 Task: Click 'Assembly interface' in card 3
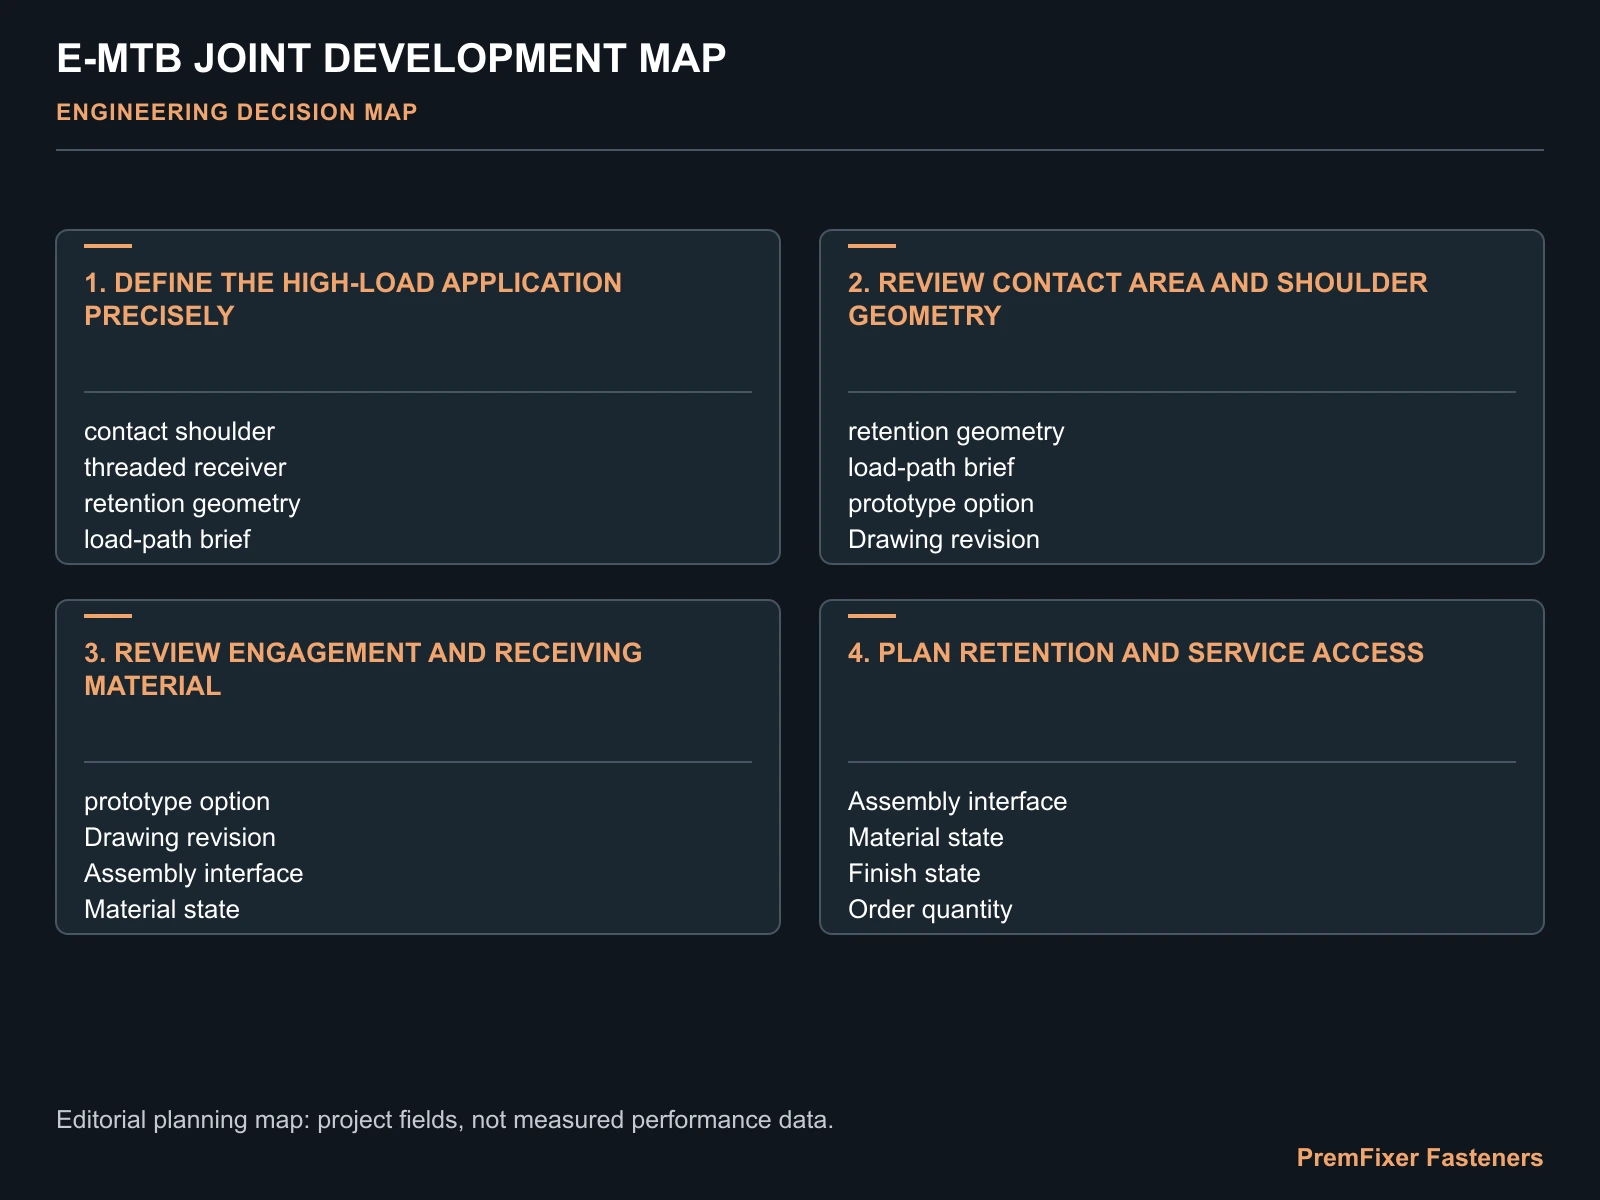click(193, 873)
